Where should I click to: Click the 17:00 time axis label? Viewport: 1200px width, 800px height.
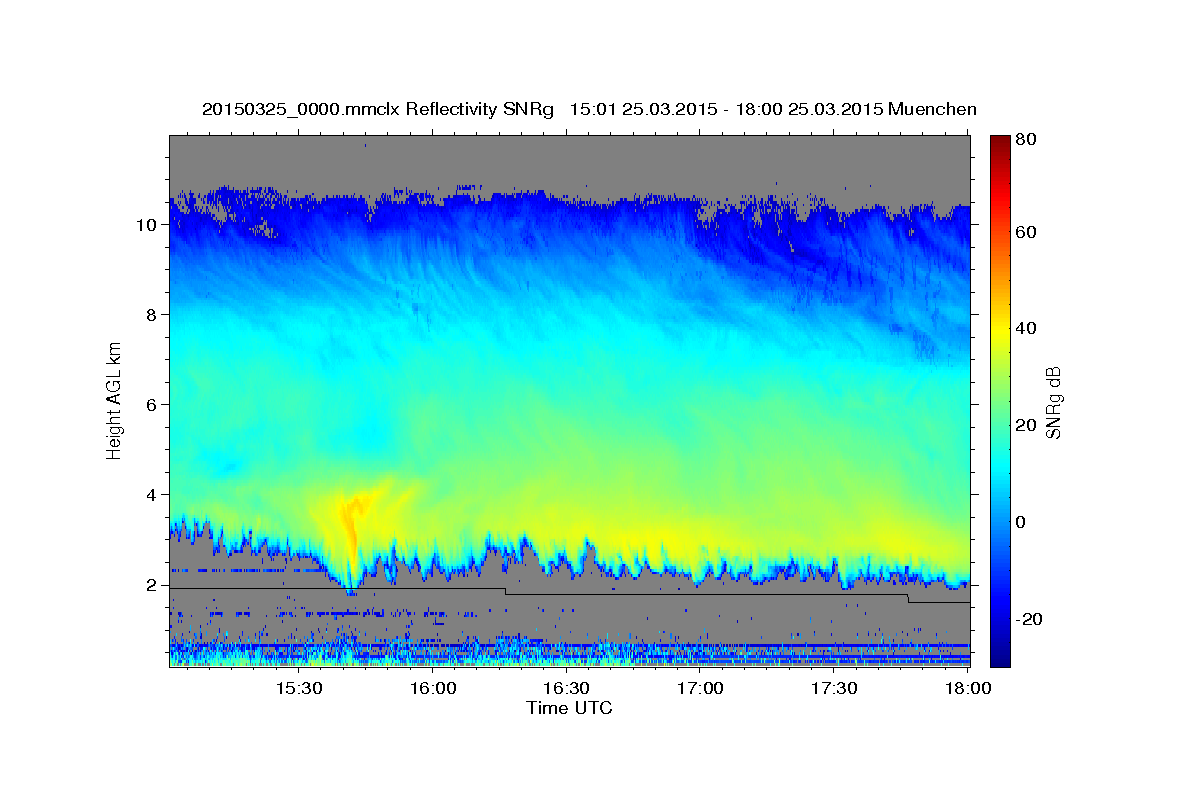[x=700, y=689]
